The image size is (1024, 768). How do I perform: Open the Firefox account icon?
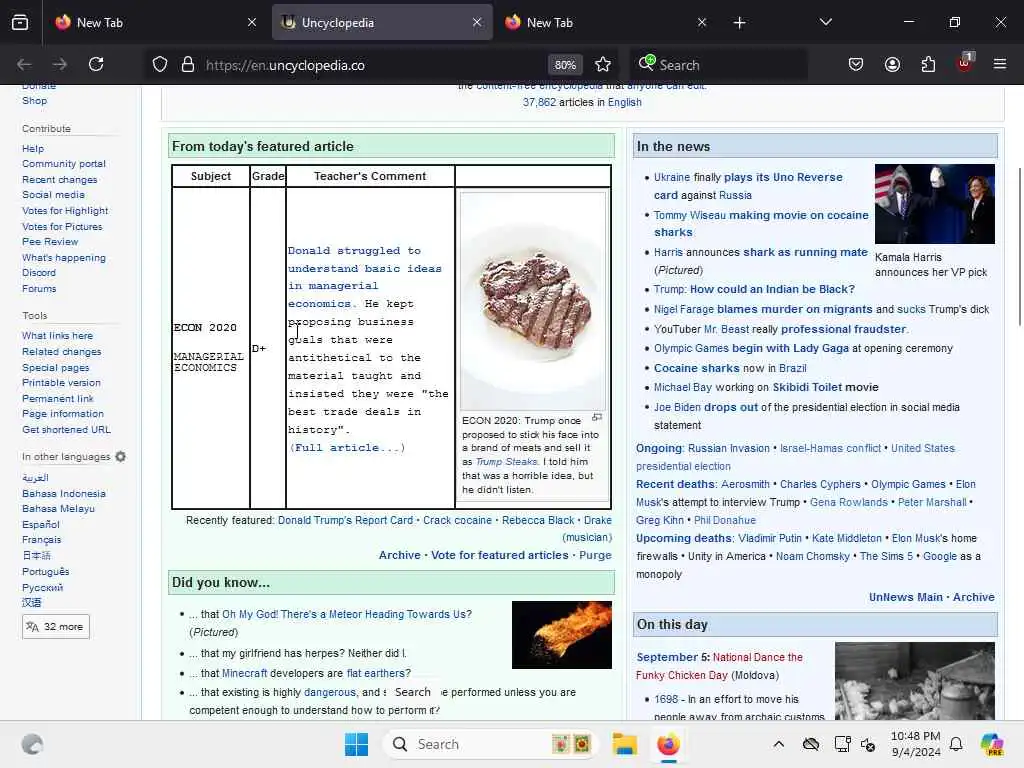[892, 64]
